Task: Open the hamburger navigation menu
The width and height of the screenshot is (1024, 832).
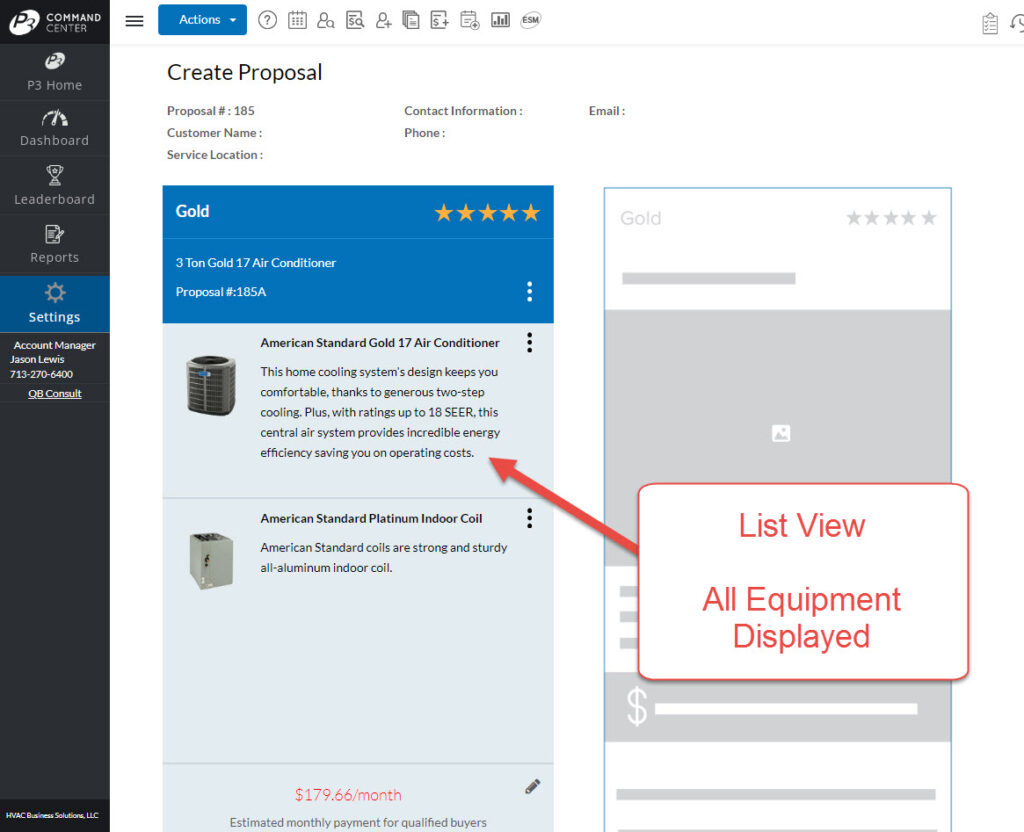Action: 134,19
